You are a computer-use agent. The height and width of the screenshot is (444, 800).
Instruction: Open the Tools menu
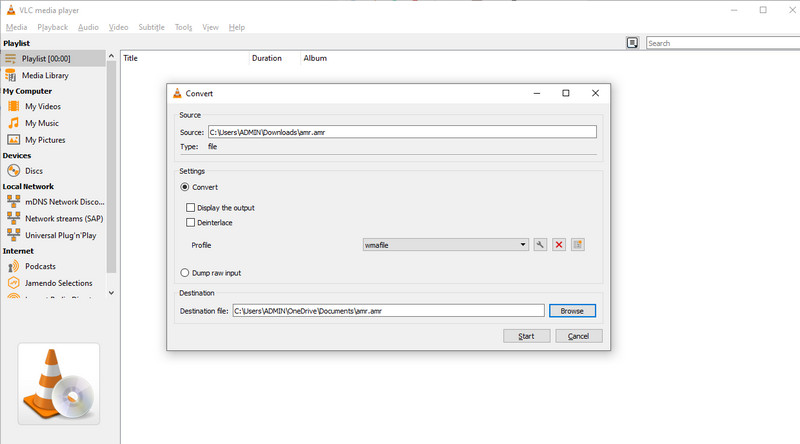(183, 27)
